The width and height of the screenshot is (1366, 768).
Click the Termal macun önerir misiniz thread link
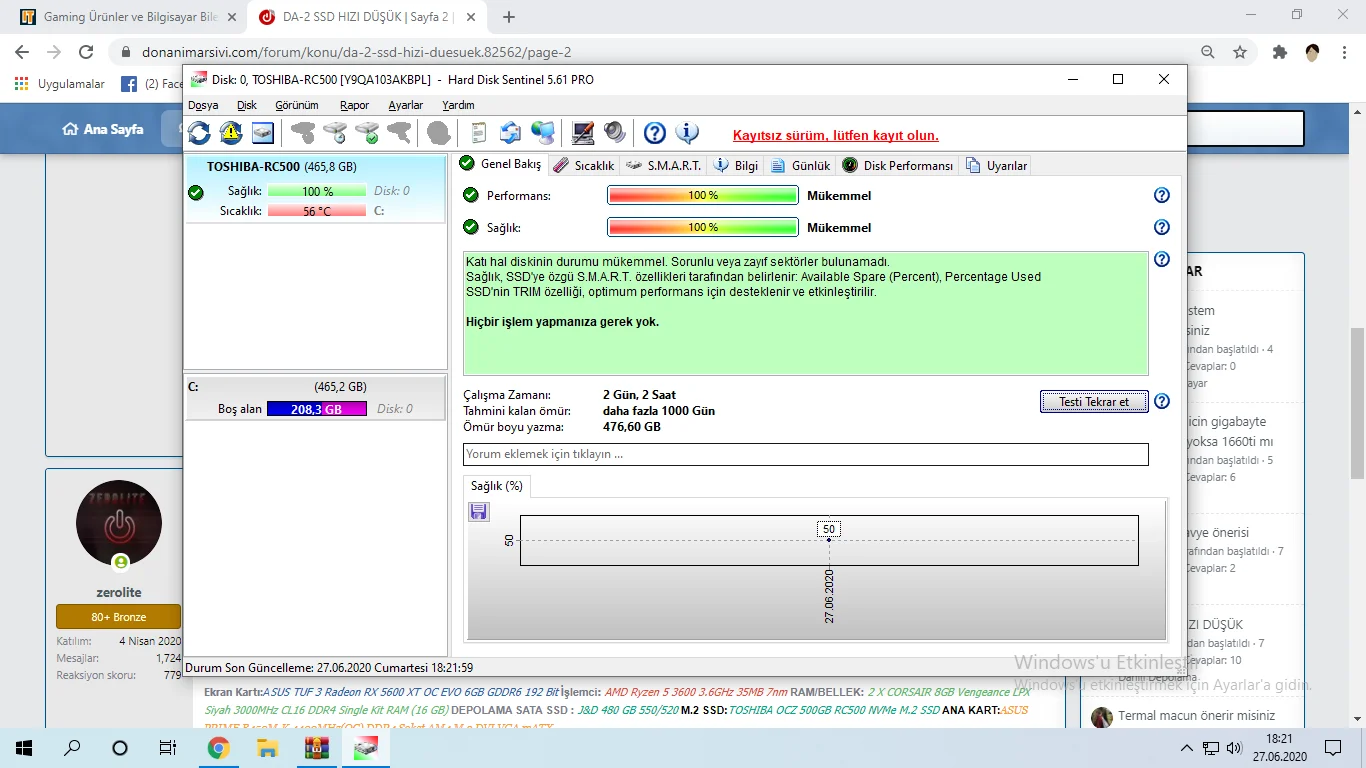click(1197, 715)
